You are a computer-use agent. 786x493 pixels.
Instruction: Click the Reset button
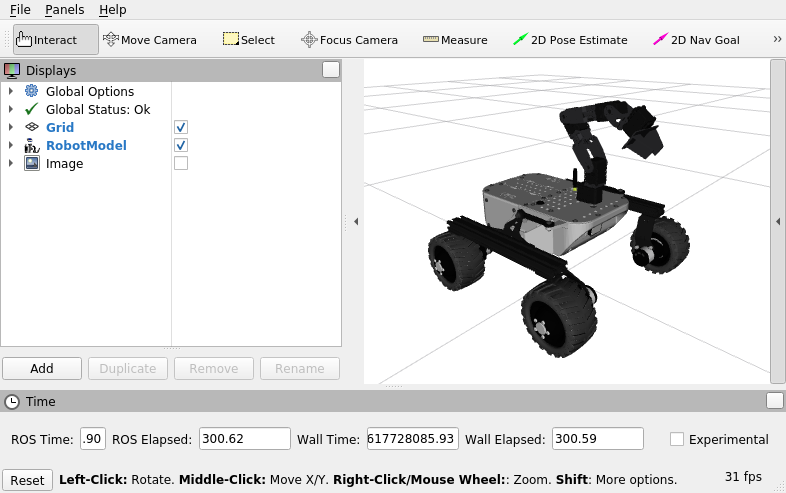click(27, 480)
